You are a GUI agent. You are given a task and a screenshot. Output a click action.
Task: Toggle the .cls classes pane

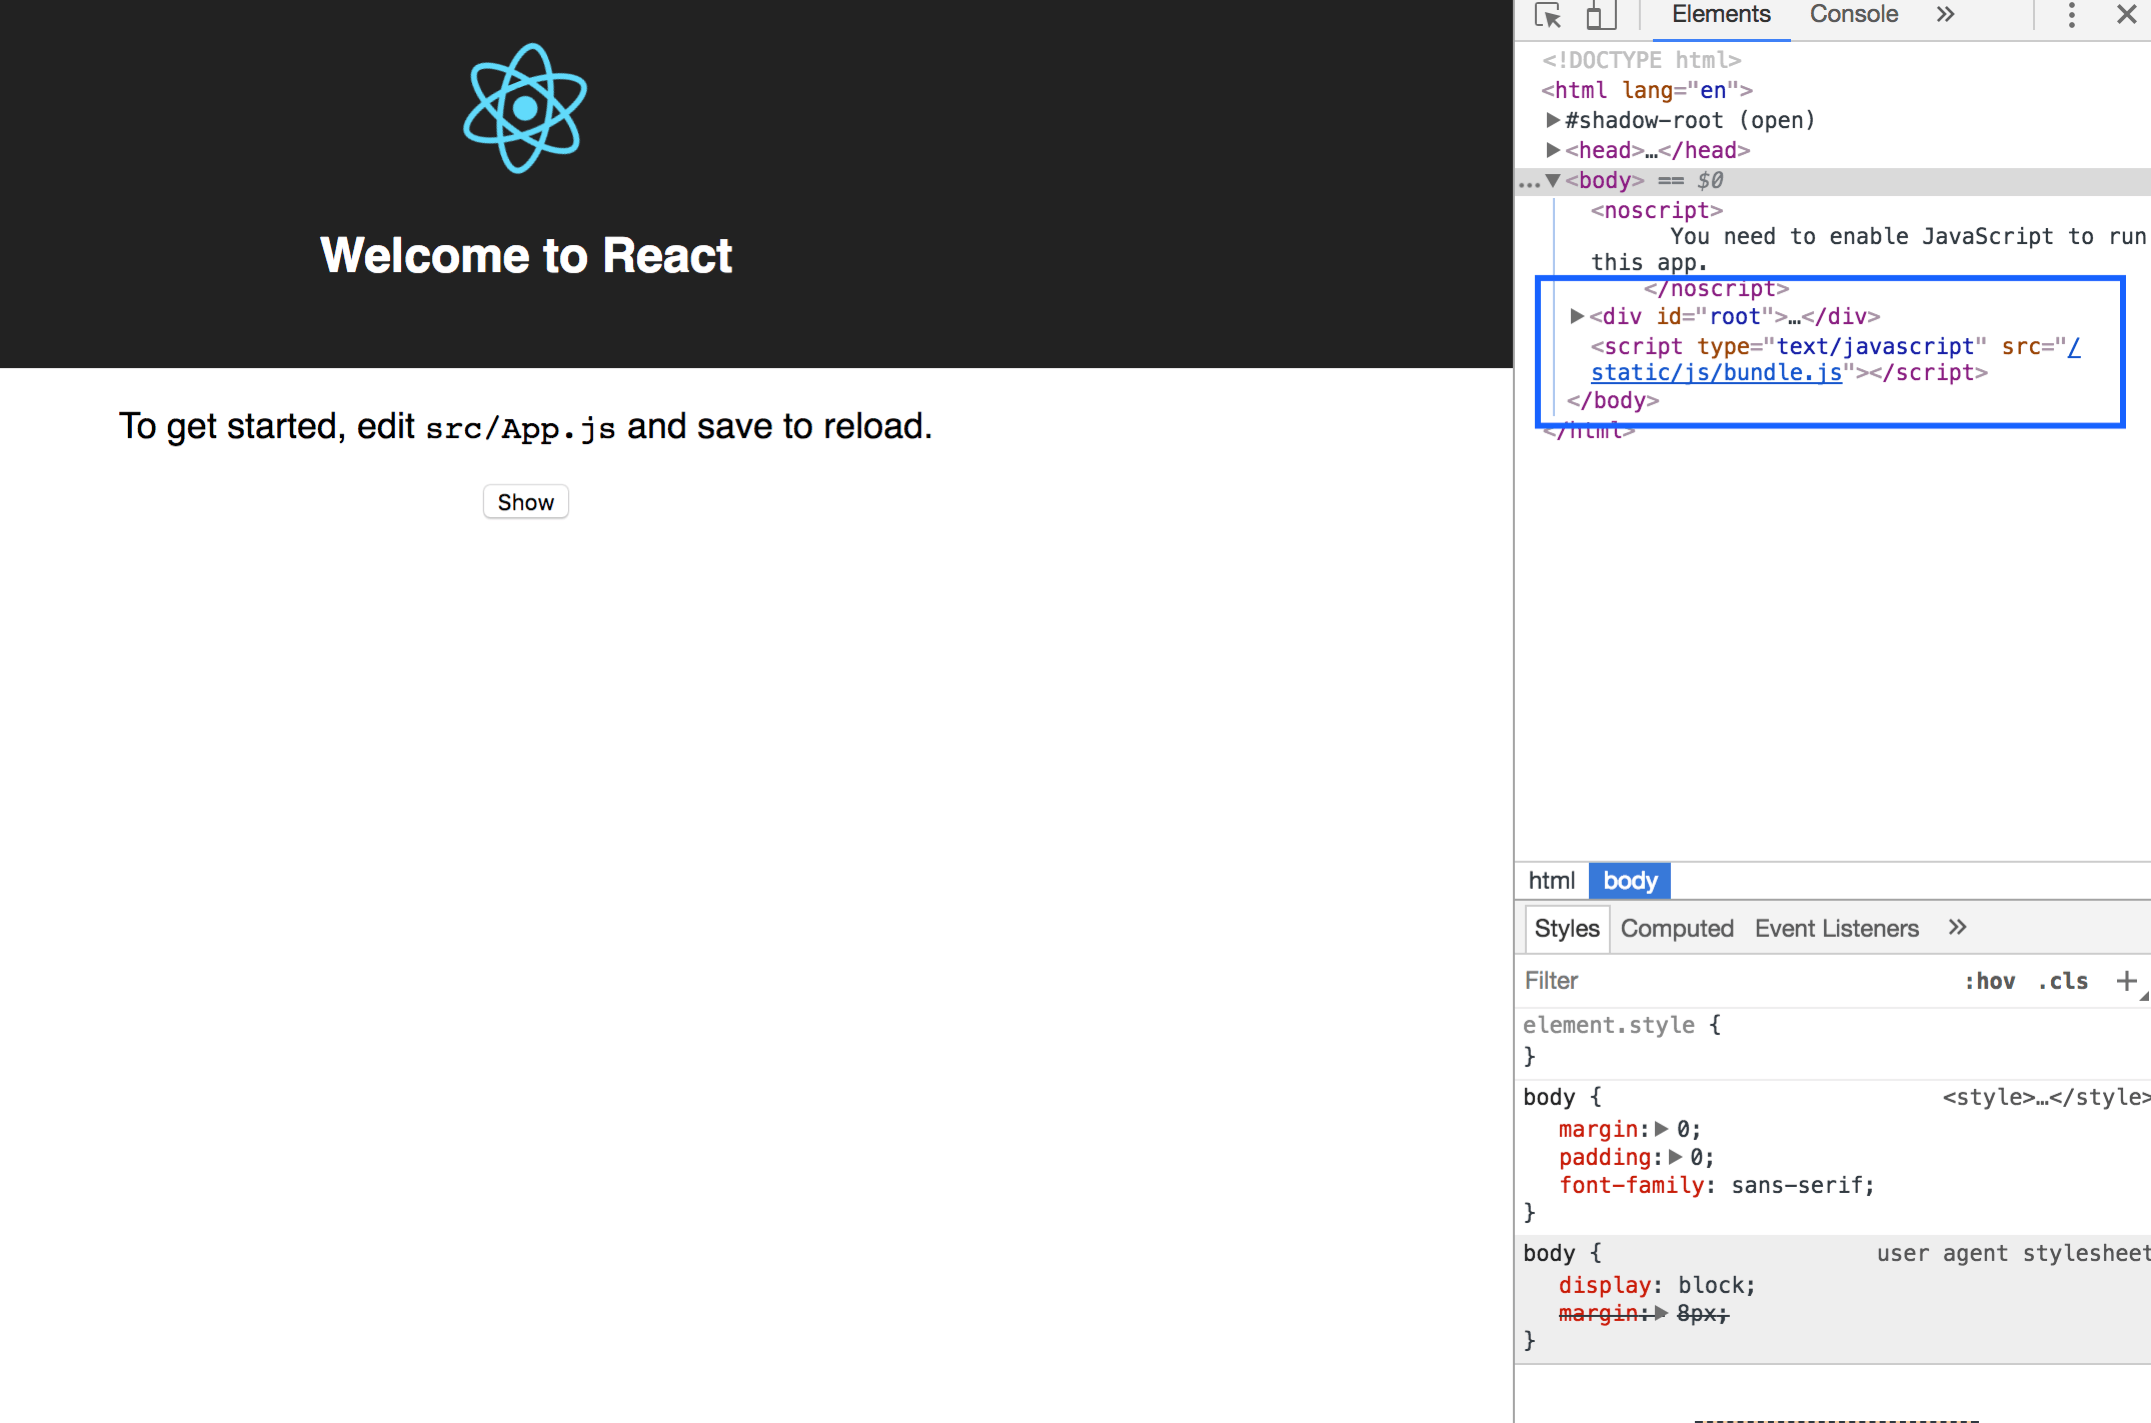[x=2063, y=981]
